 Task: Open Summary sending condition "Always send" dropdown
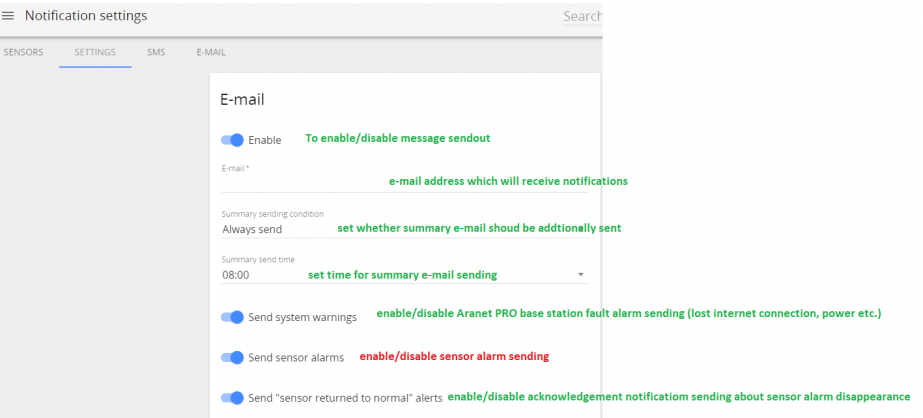(x=405, y=229)
